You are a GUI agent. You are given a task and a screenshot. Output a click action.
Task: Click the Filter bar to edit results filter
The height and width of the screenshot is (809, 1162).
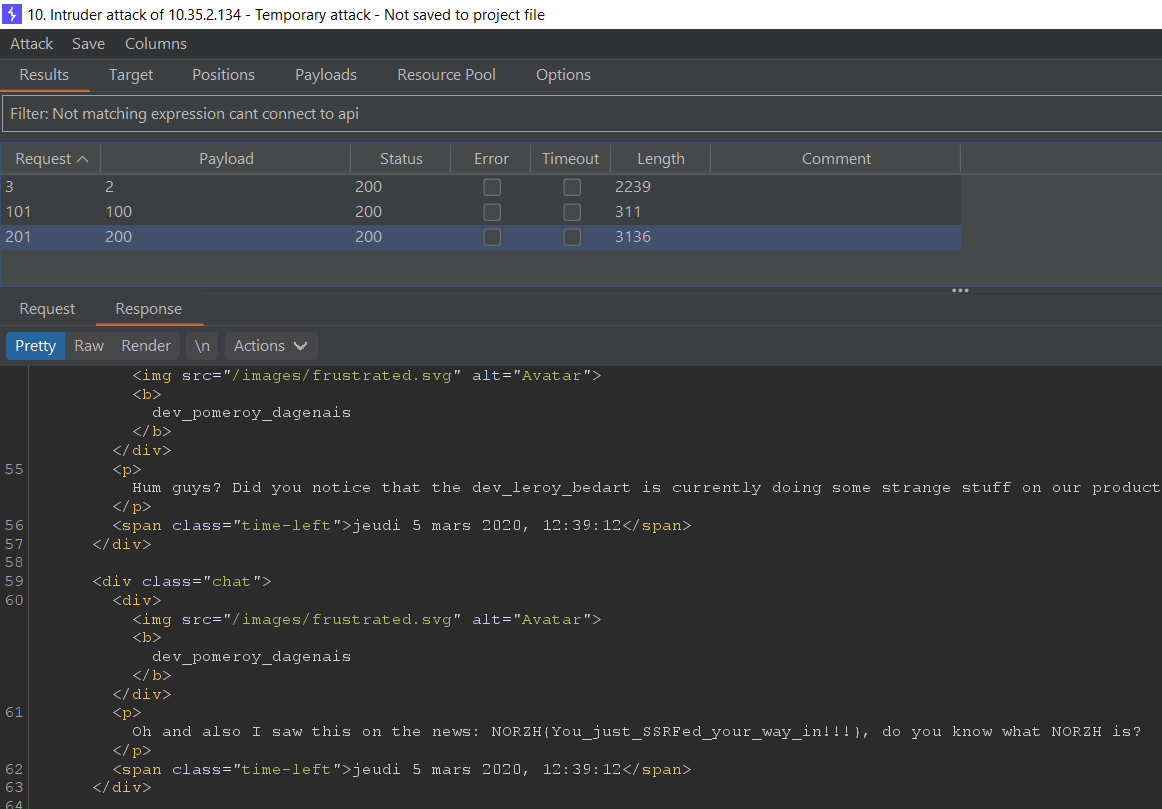(582, 113)
